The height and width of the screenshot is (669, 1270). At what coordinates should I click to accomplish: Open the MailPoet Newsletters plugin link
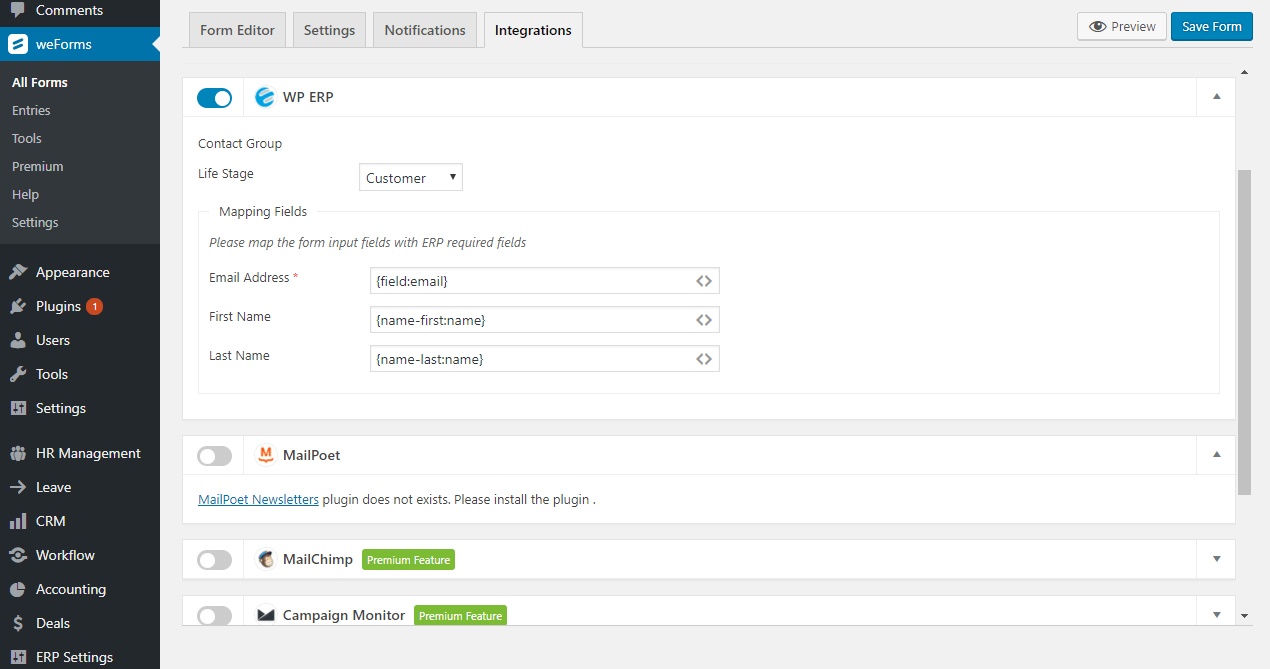258,499
